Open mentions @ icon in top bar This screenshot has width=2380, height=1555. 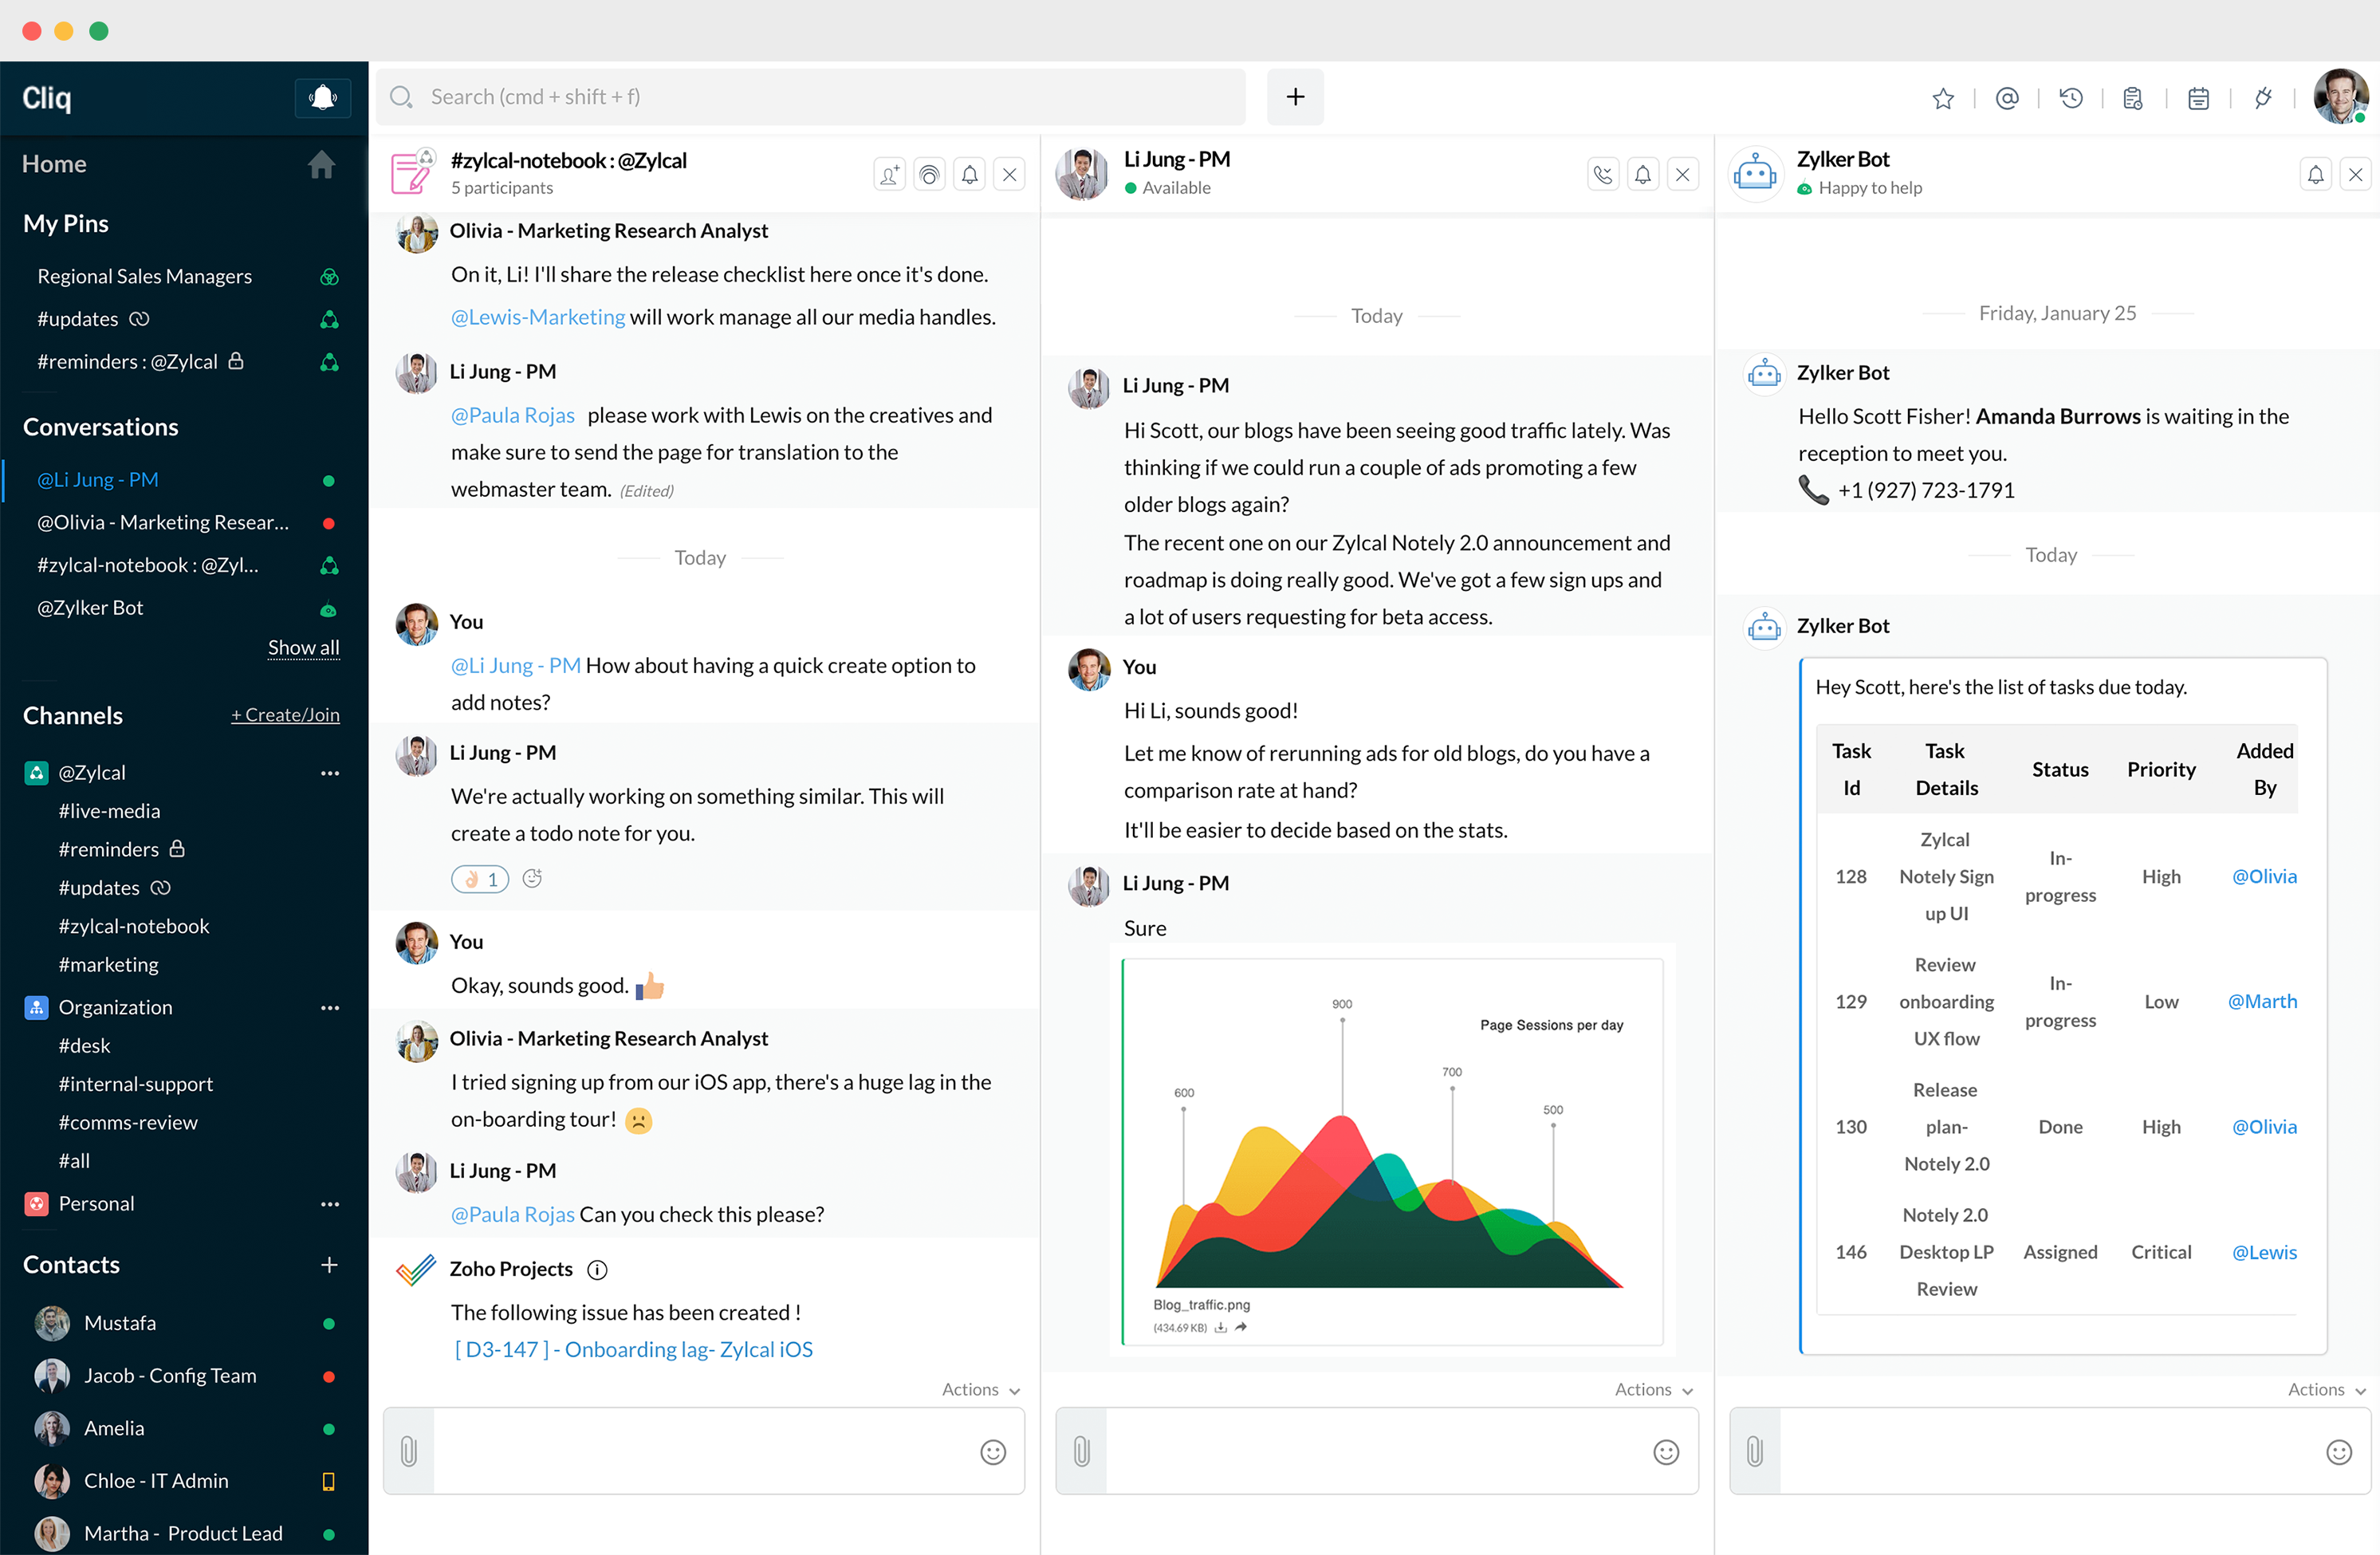[2006, 98]
